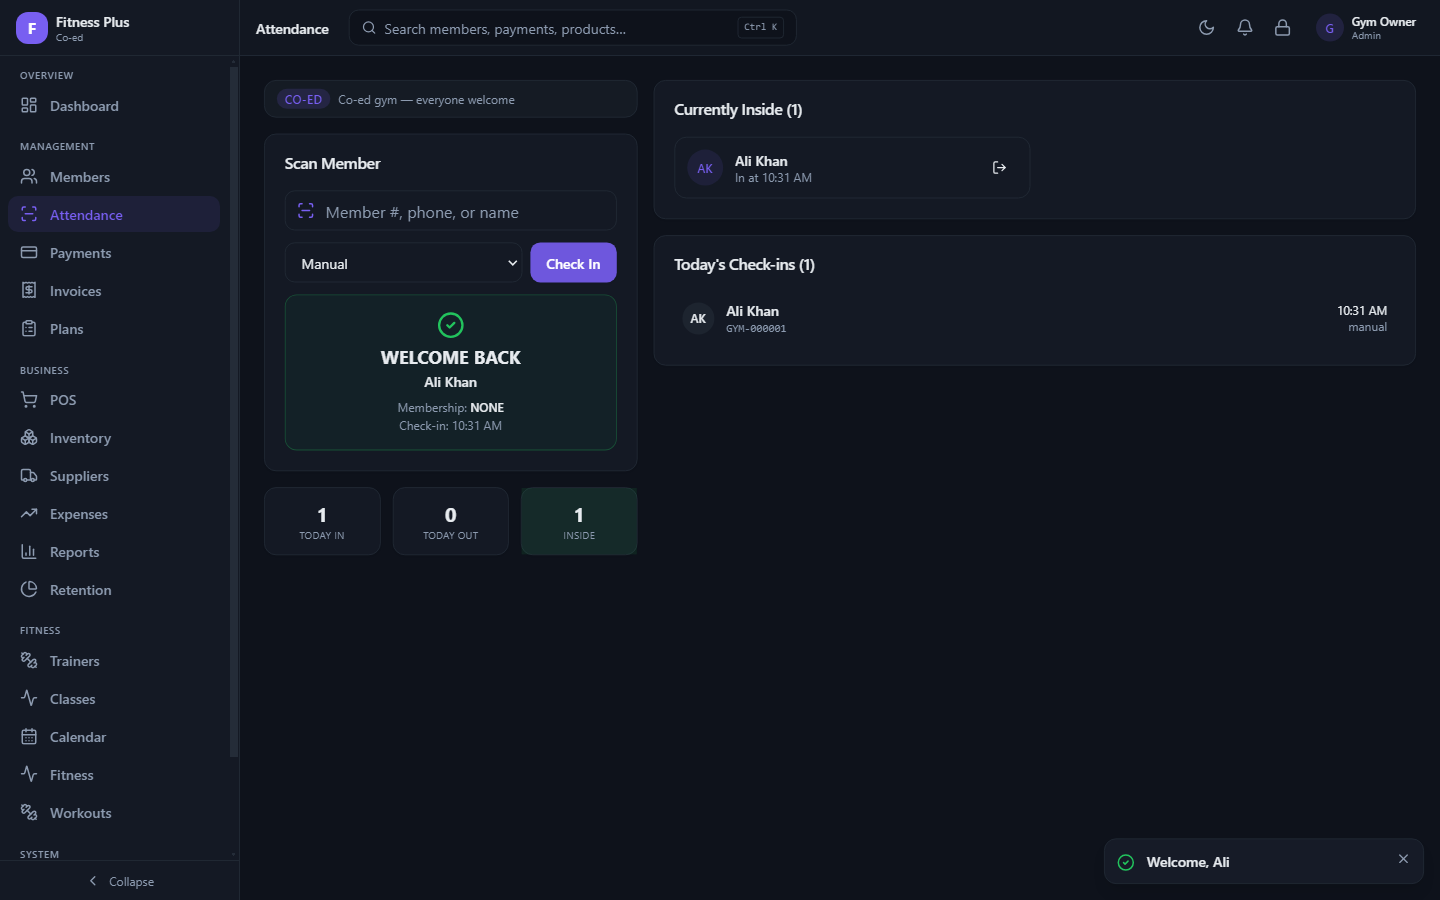Click the Inventory boxes icon
The width and height of the screenshot is (1440, 900).
[29, 438]
